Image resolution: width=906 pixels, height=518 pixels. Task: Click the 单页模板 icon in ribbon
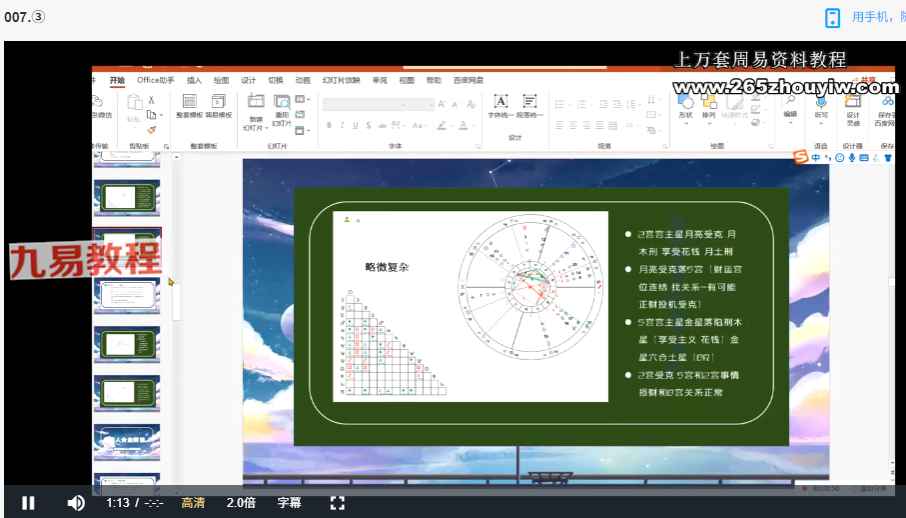218,106
